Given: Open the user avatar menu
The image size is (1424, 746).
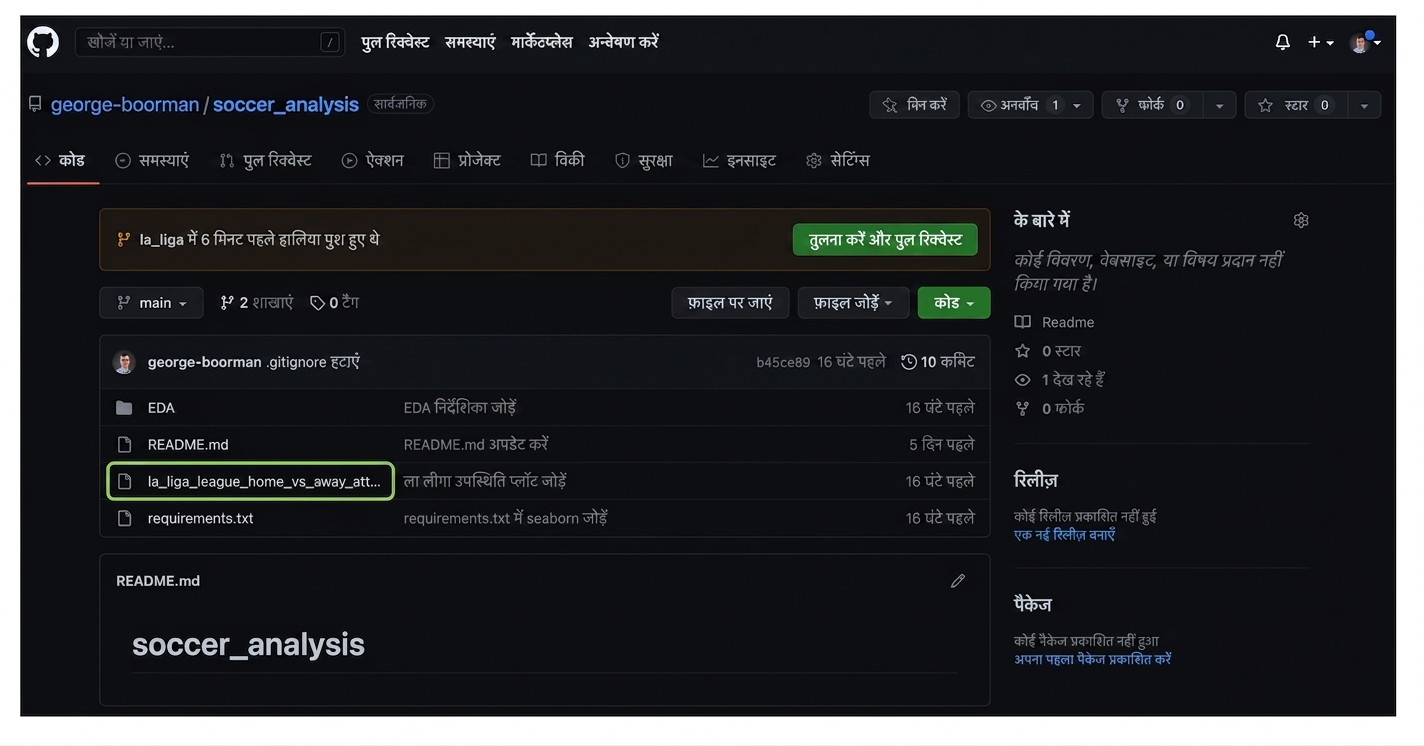Looking at the screenshot, I should pos(1365,42).
